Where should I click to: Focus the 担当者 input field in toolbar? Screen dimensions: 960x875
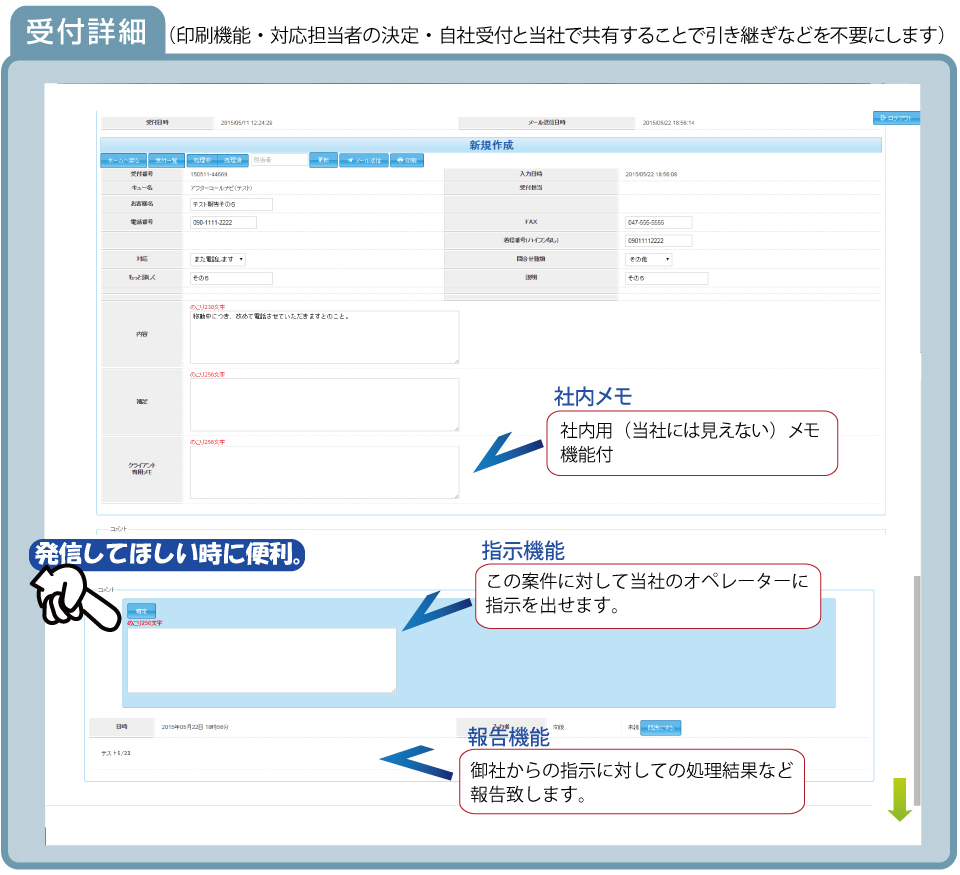coord(279,159)
